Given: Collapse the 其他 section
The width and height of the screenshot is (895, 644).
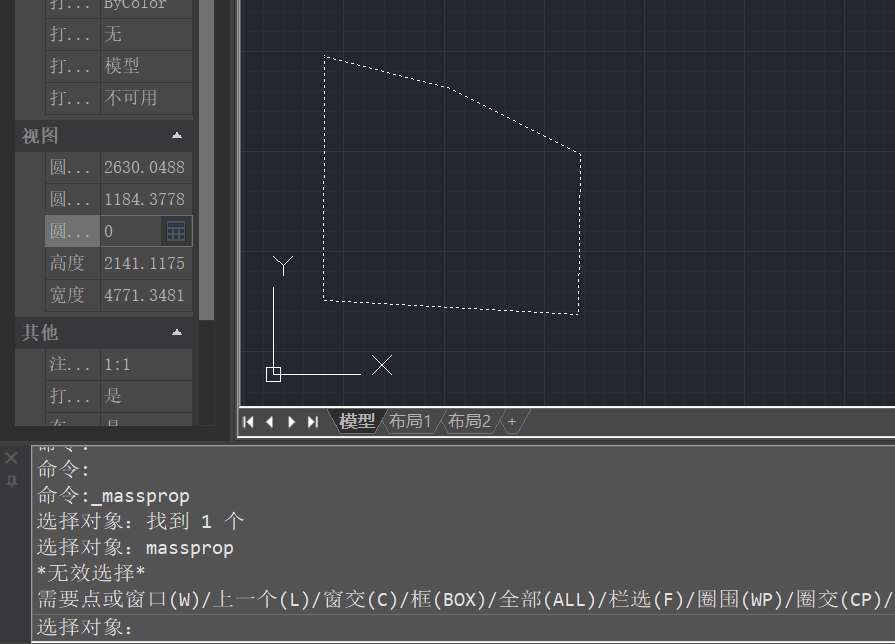Looking at the screenshot, I should (x=177, y=332).
